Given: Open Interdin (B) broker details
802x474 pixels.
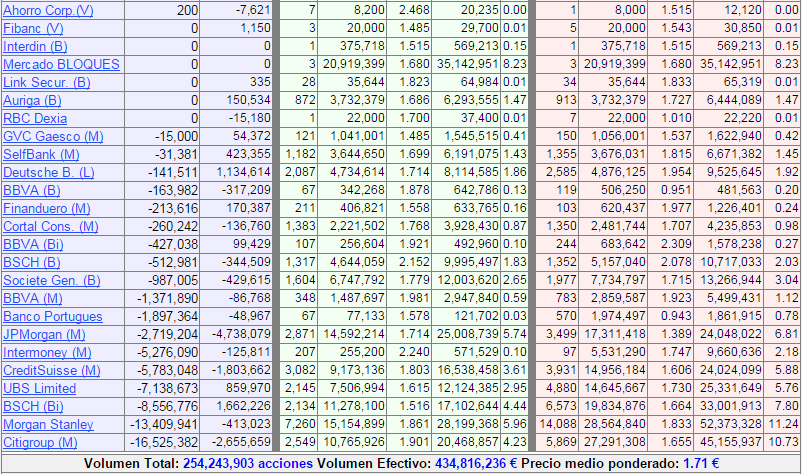Looking at the screenshot, I should tap(36, 46).
